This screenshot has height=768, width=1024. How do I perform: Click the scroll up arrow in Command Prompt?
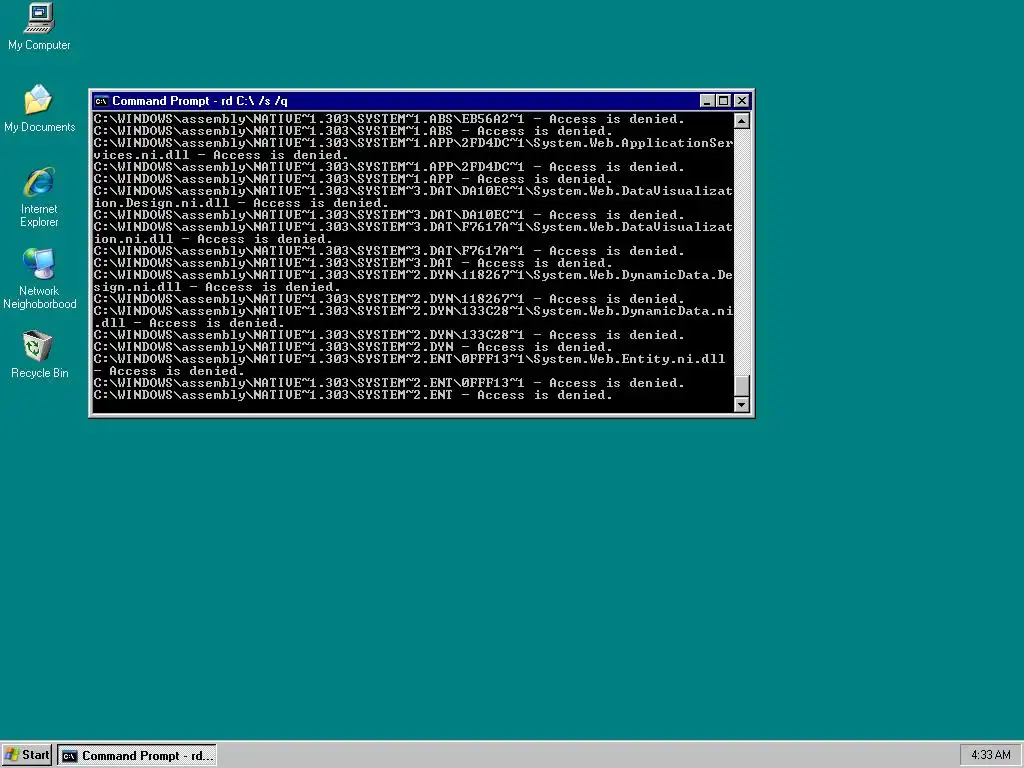[x=741, y=120]
